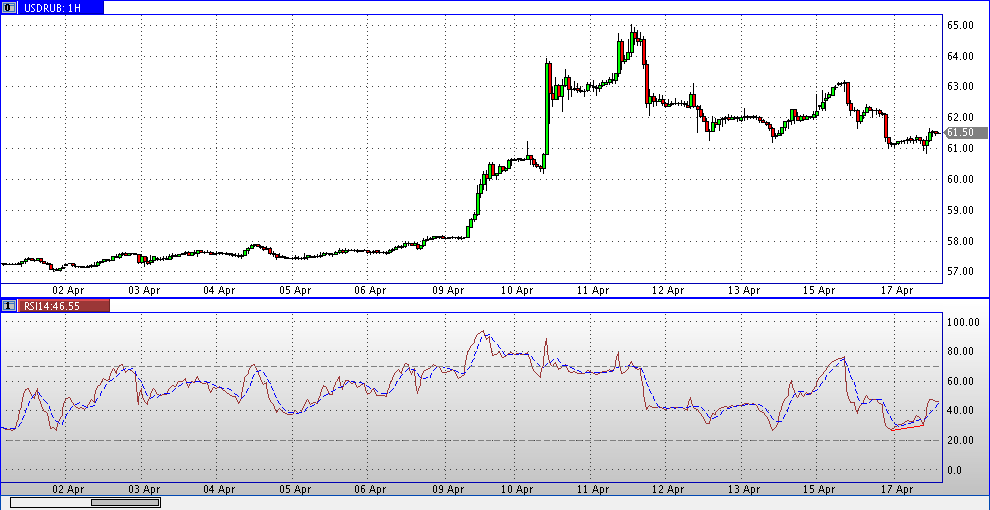Click the 58.00 price axis label
The height and width of the screenshot is (510, 990).
click(959, 241)
